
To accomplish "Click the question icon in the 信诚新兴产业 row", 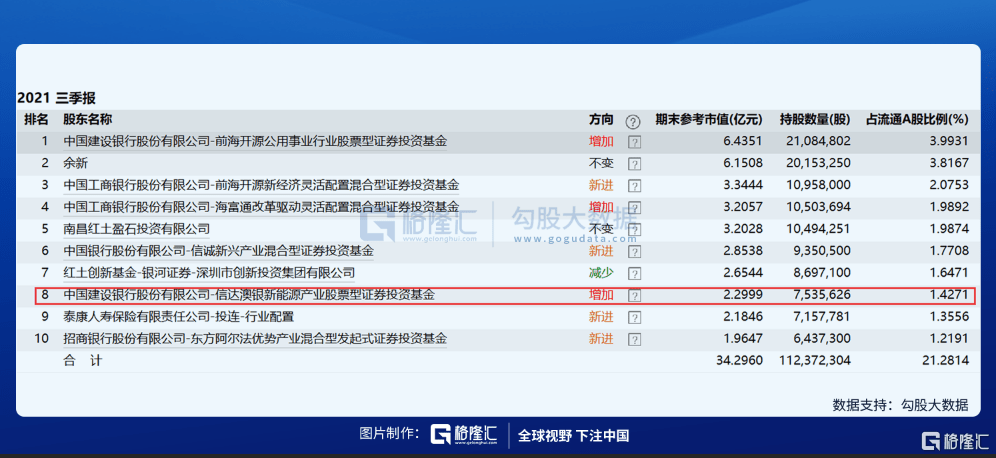I will (x=634, y=252).
